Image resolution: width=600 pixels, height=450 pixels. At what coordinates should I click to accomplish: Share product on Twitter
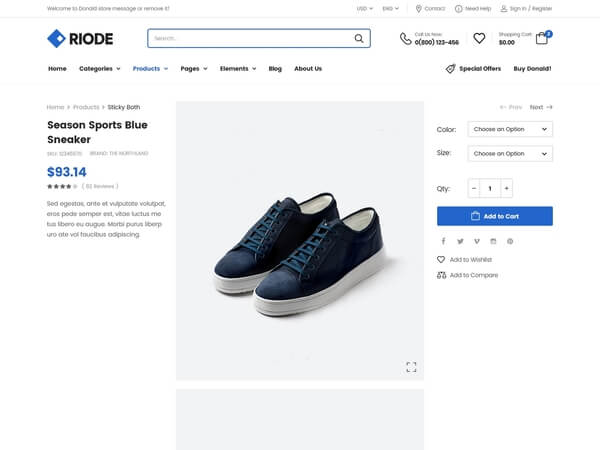(460, 241)
